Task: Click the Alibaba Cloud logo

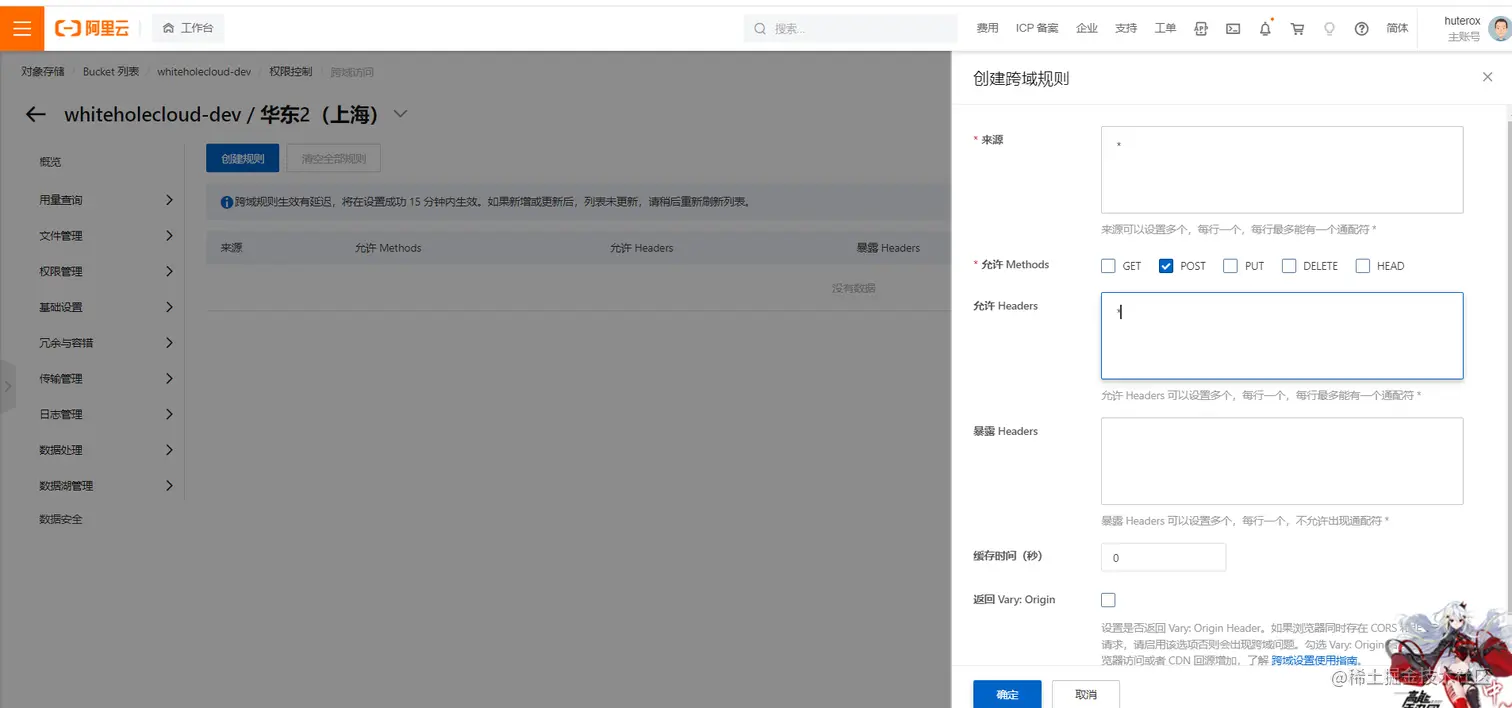Action: click(90, 27)
